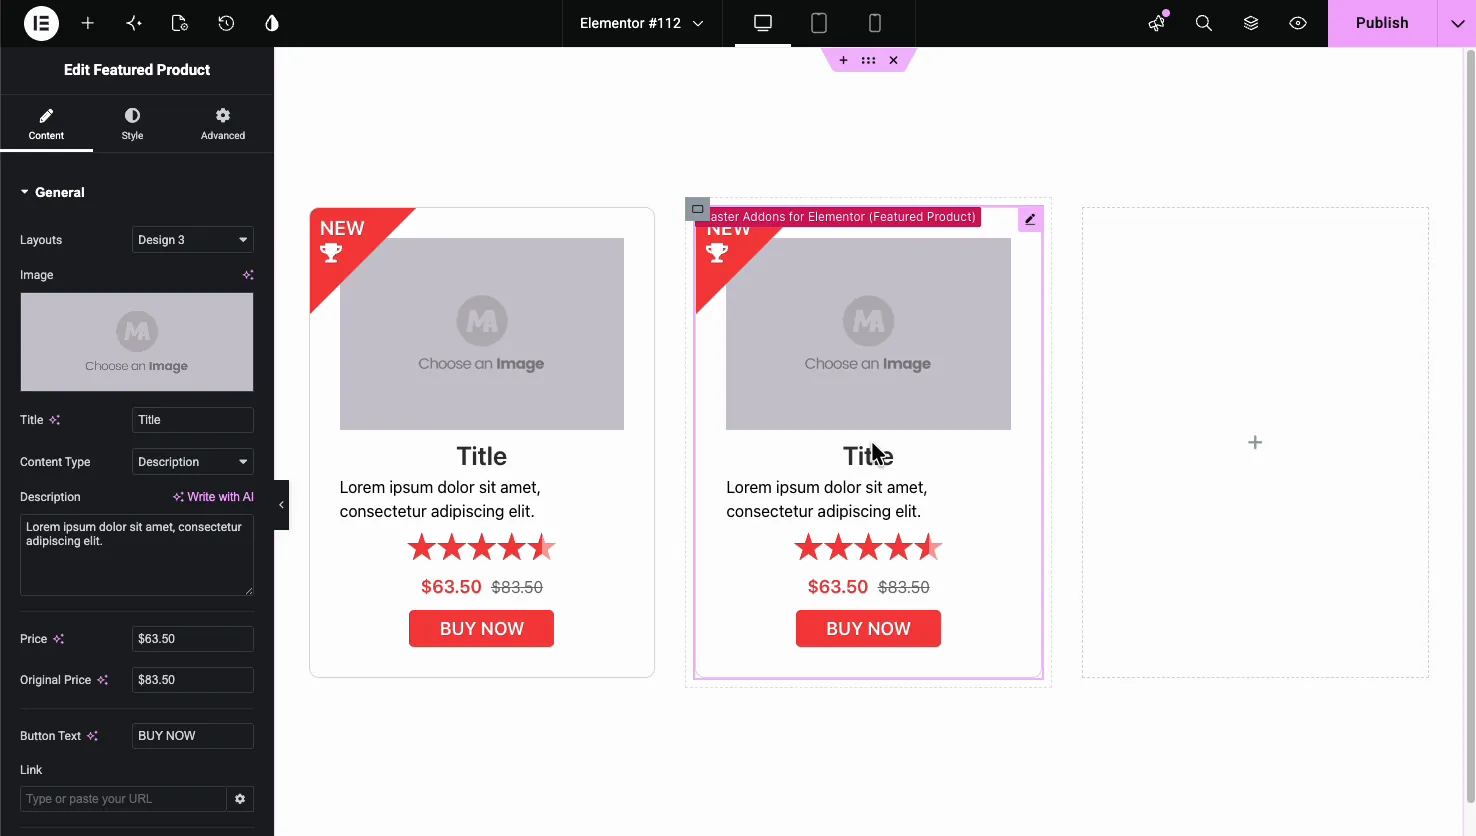The height and width of the screenshot is (836, 1476).
Task: Focus the Original Price field
Action: (x=193, y=680)
